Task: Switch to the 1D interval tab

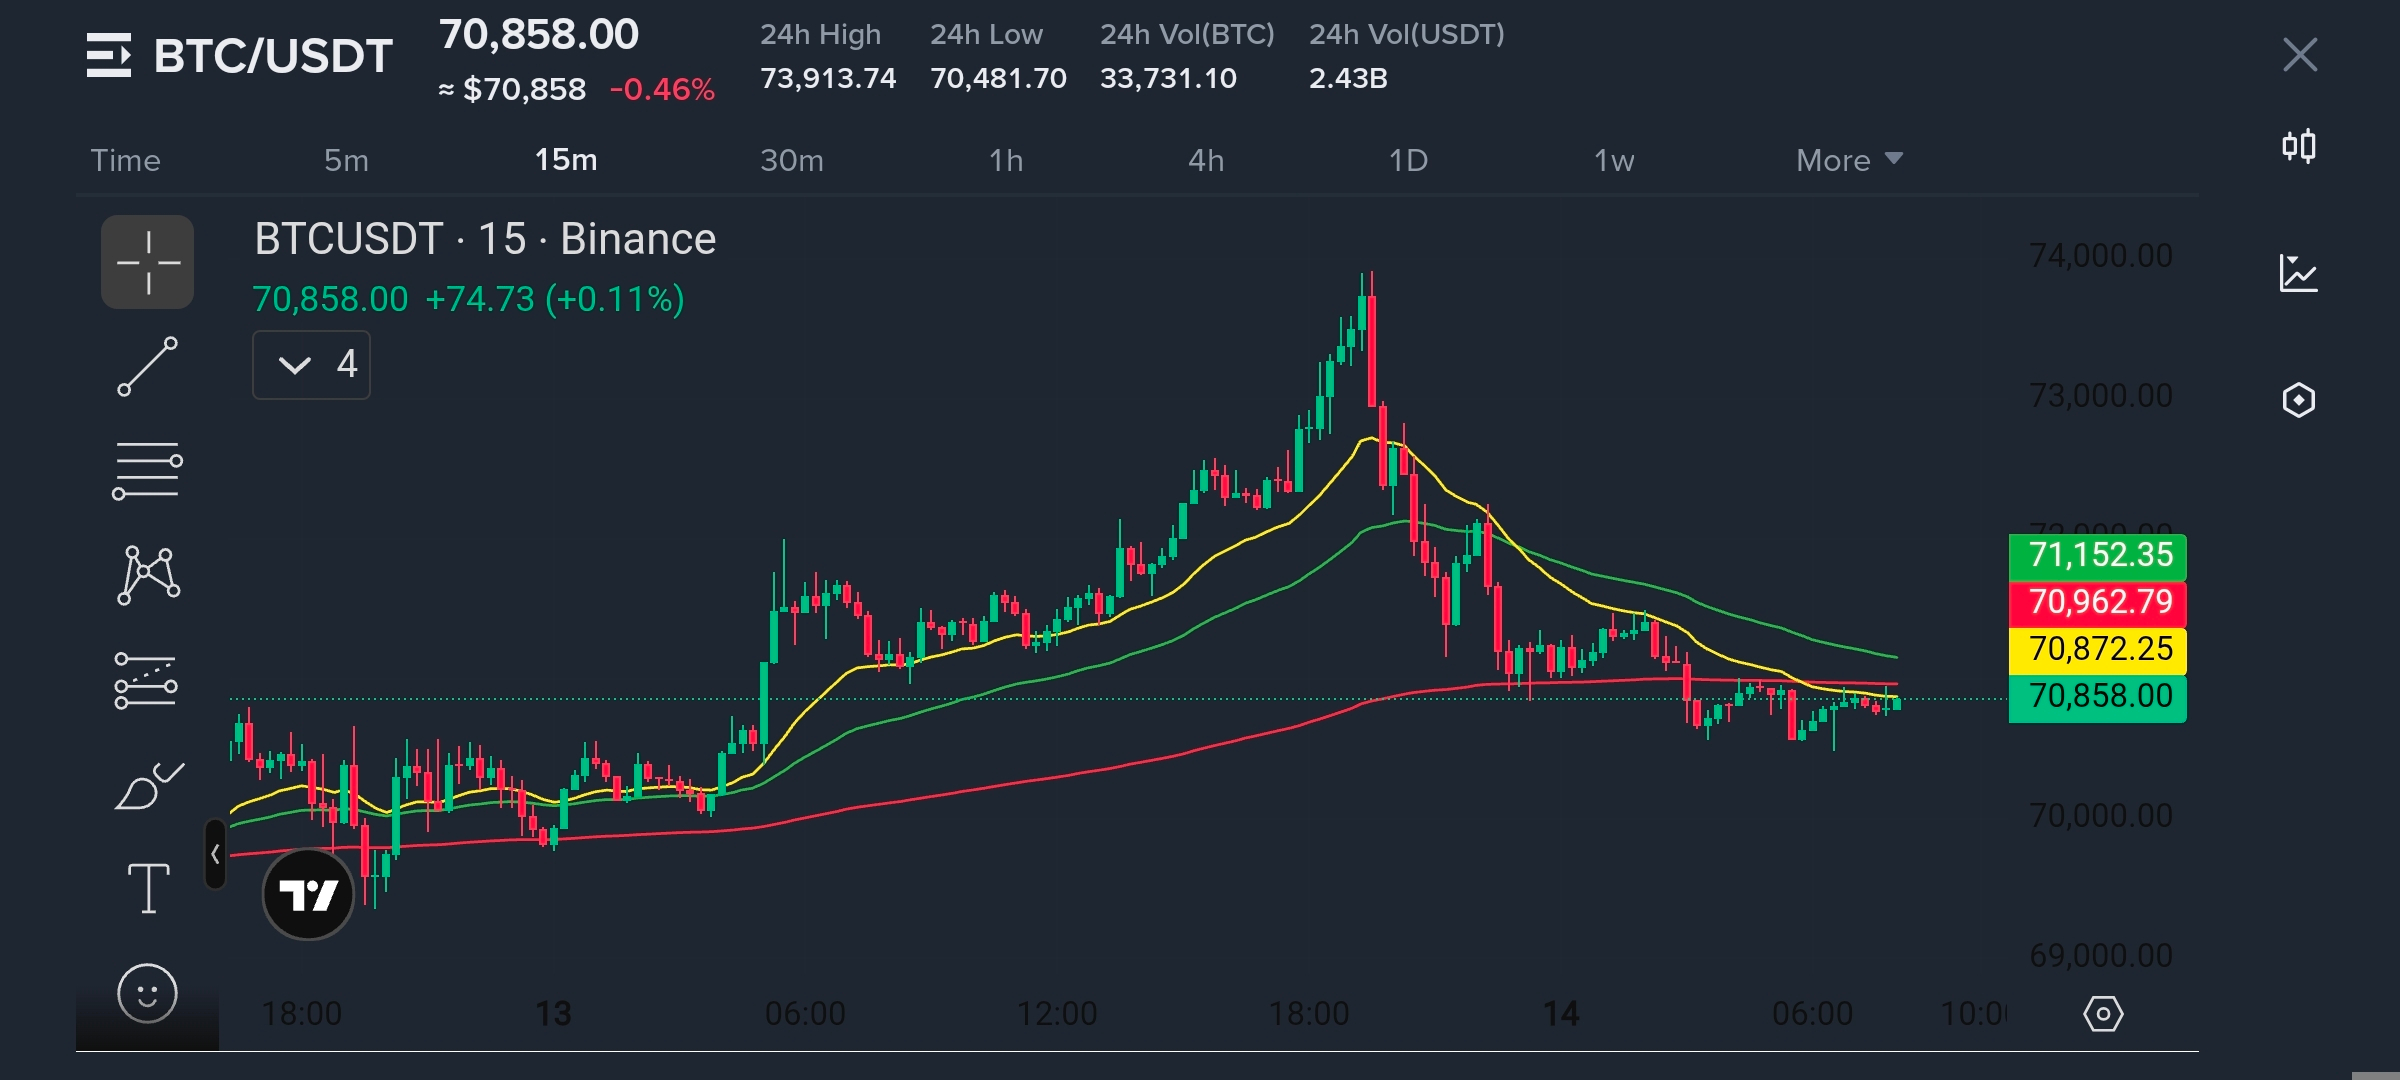Action: point(1407,160)
